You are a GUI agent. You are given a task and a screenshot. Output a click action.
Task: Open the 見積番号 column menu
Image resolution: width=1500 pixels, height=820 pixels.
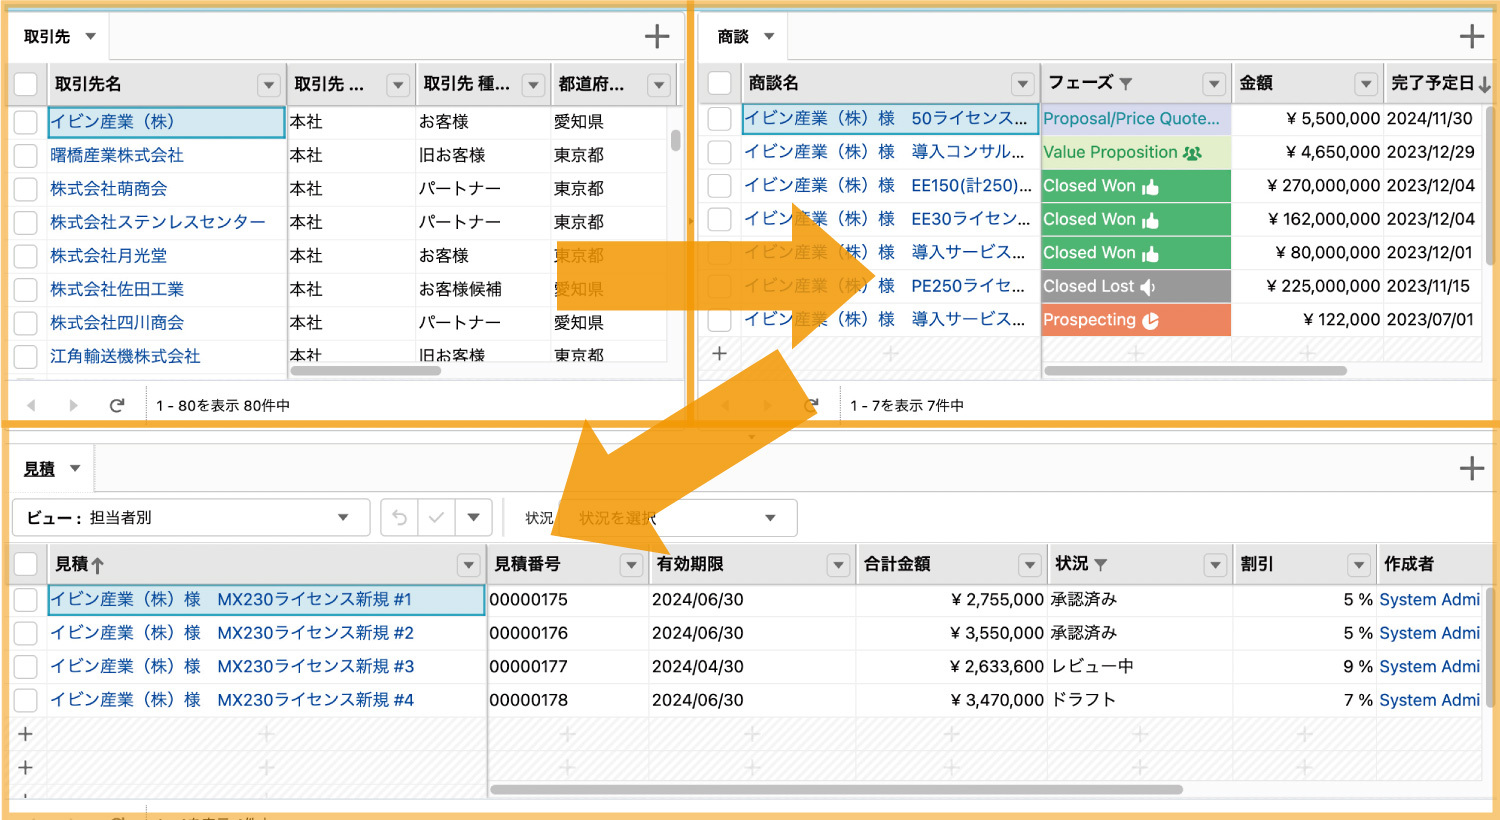click(x=631, y=565)
